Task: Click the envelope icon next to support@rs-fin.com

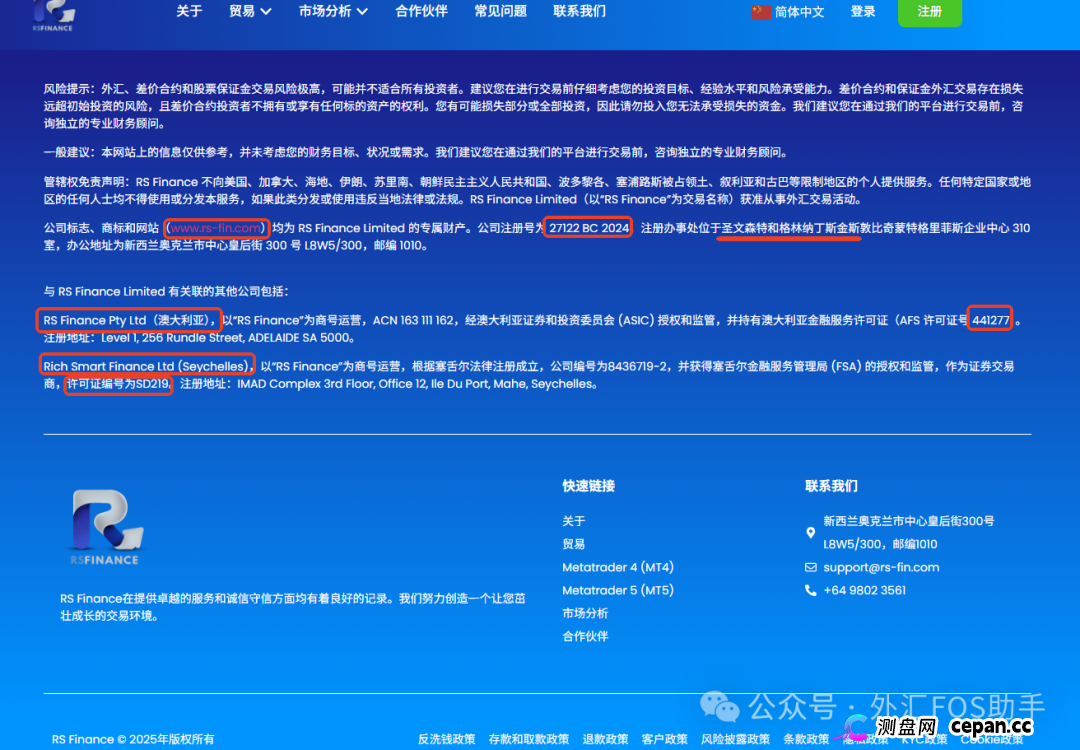Action: [x=811, y=567]
